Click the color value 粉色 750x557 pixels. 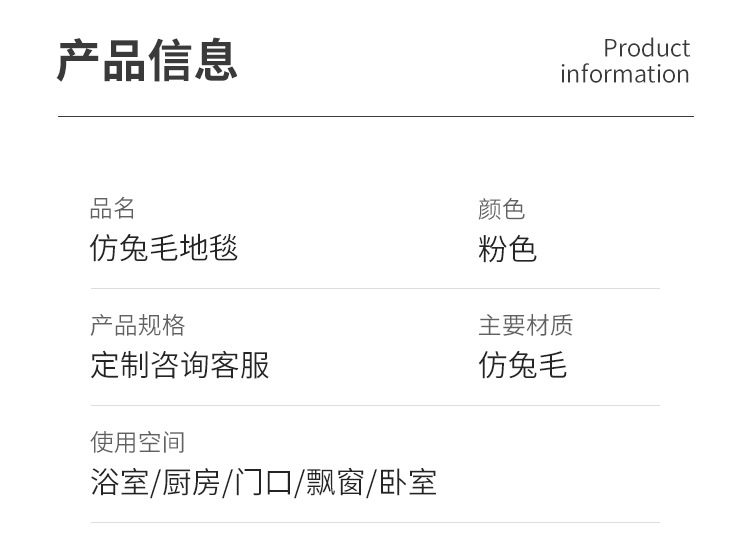click(507, 249)
